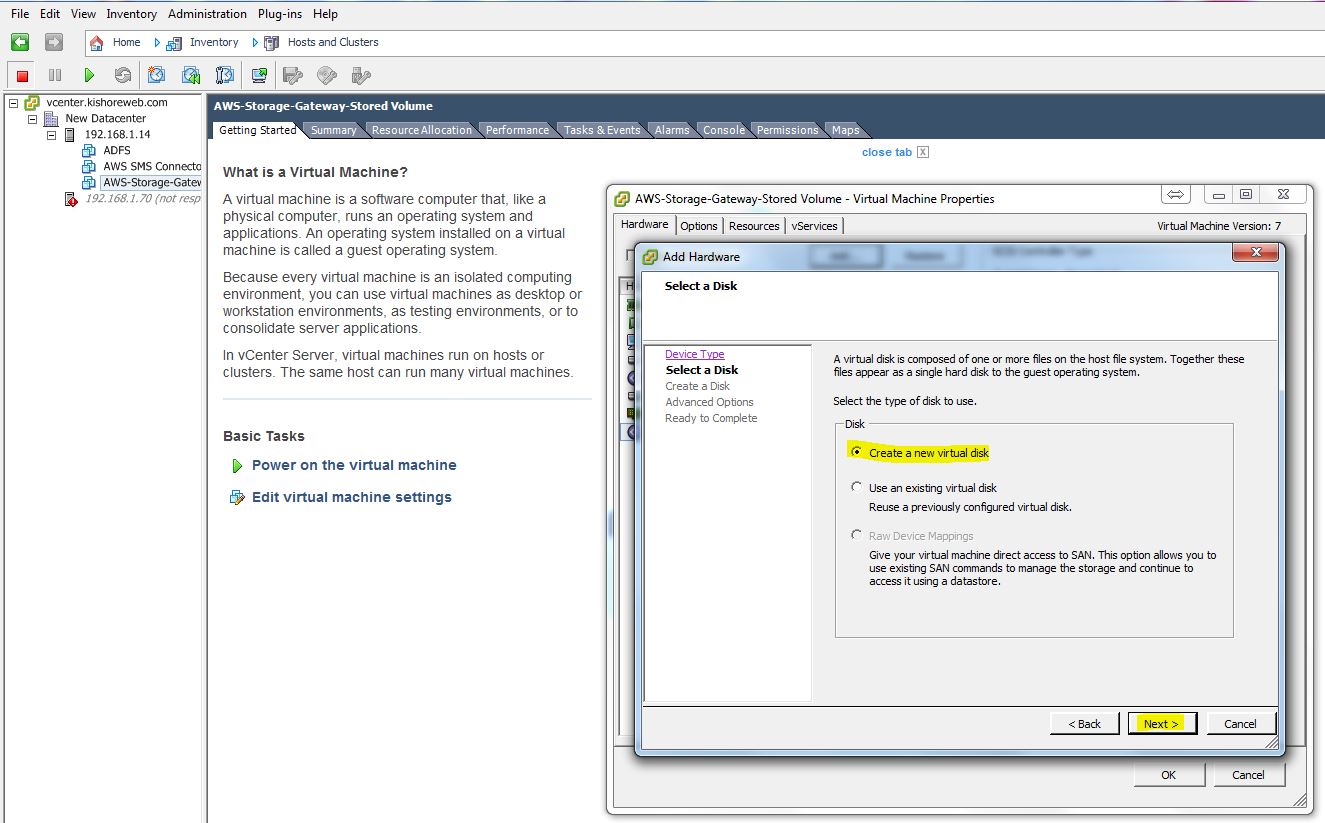The height and width of the screenshot is (823, 1325).
Task: Switch to the Performance tab
Action: [x=517, y=130]
